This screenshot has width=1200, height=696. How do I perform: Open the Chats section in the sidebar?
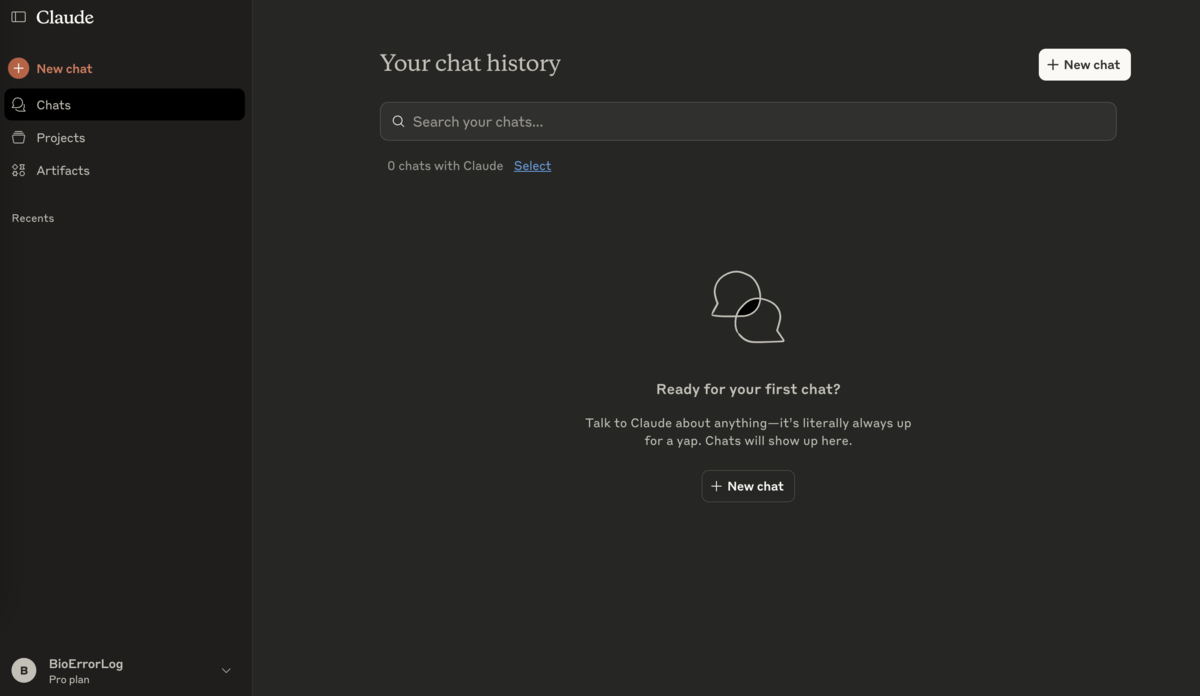54,104
